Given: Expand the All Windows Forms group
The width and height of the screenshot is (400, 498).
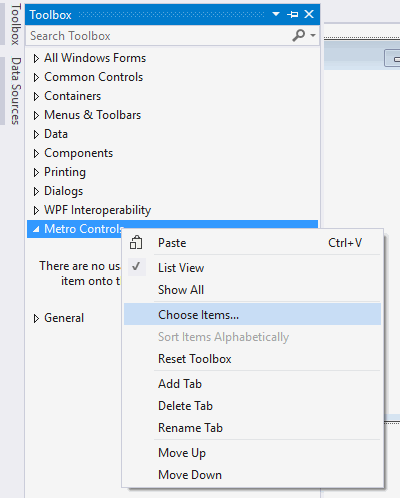Looking at the screenshot, I should pyautogui.click(x=36, y=58).
